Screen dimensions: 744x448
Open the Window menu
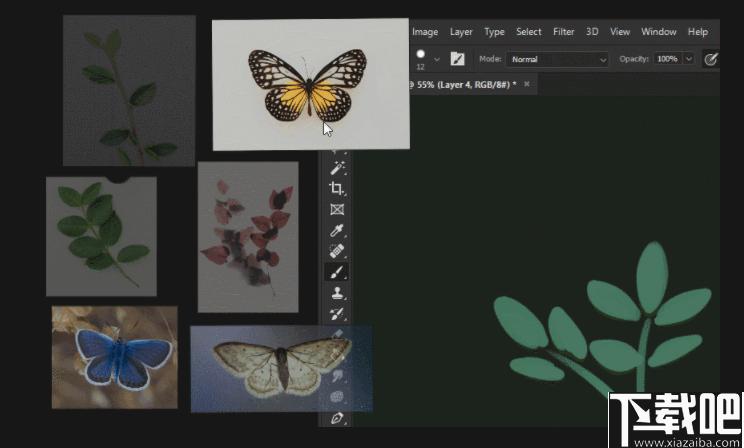(x=659, y=32)
